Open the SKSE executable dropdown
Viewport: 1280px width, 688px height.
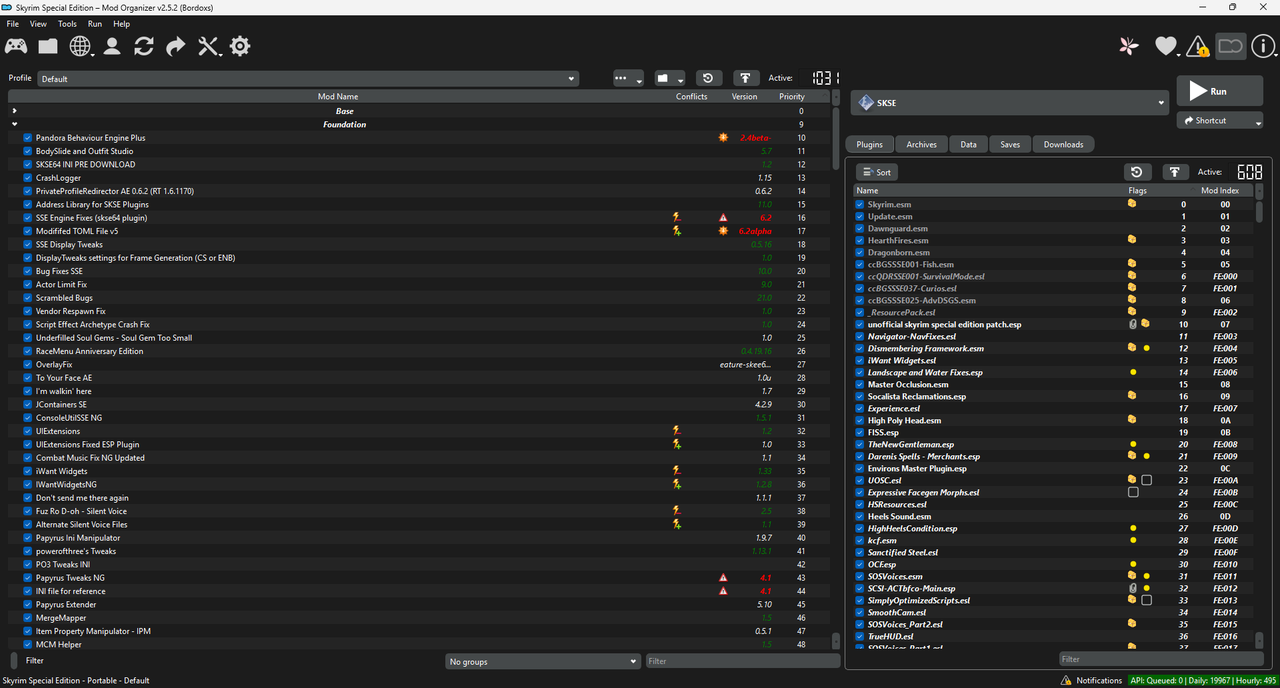click(1009, 102)
